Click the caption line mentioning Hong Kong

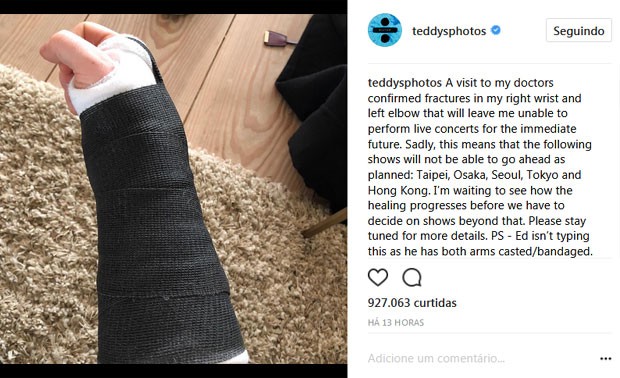[x=470, y=190]
